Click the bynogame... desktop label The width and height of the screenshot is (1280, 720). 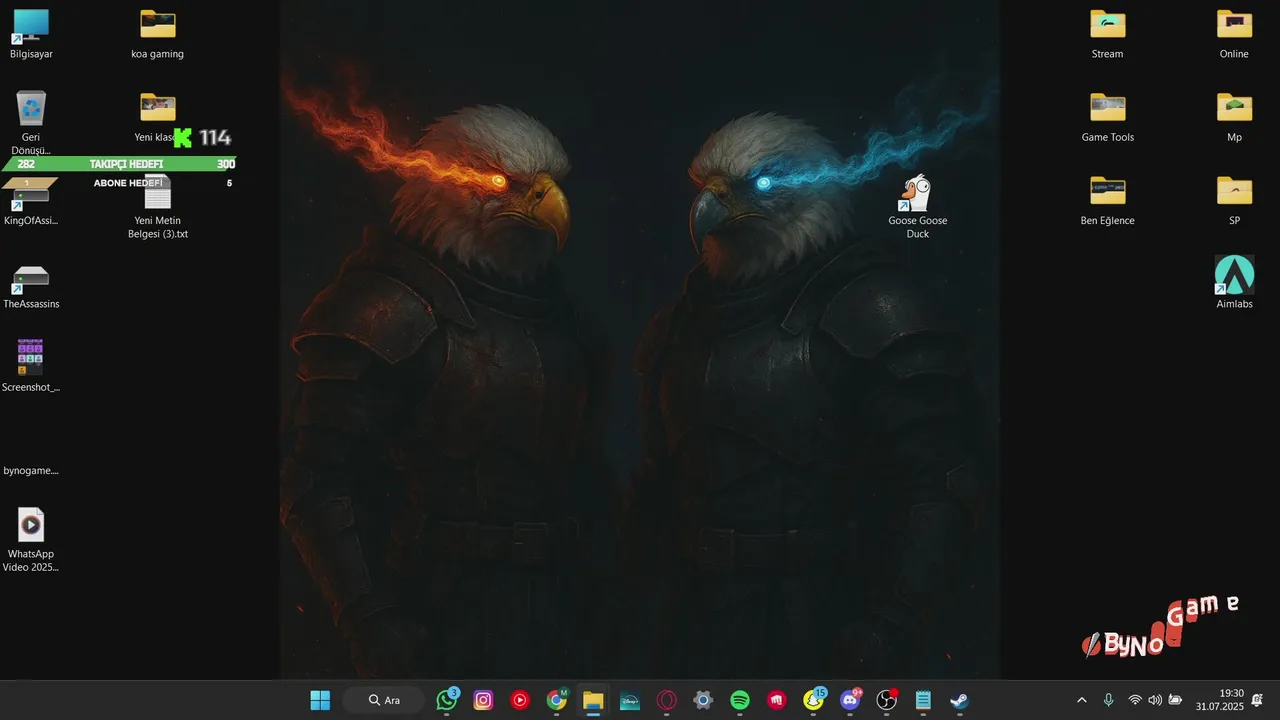tap(31, 471)
